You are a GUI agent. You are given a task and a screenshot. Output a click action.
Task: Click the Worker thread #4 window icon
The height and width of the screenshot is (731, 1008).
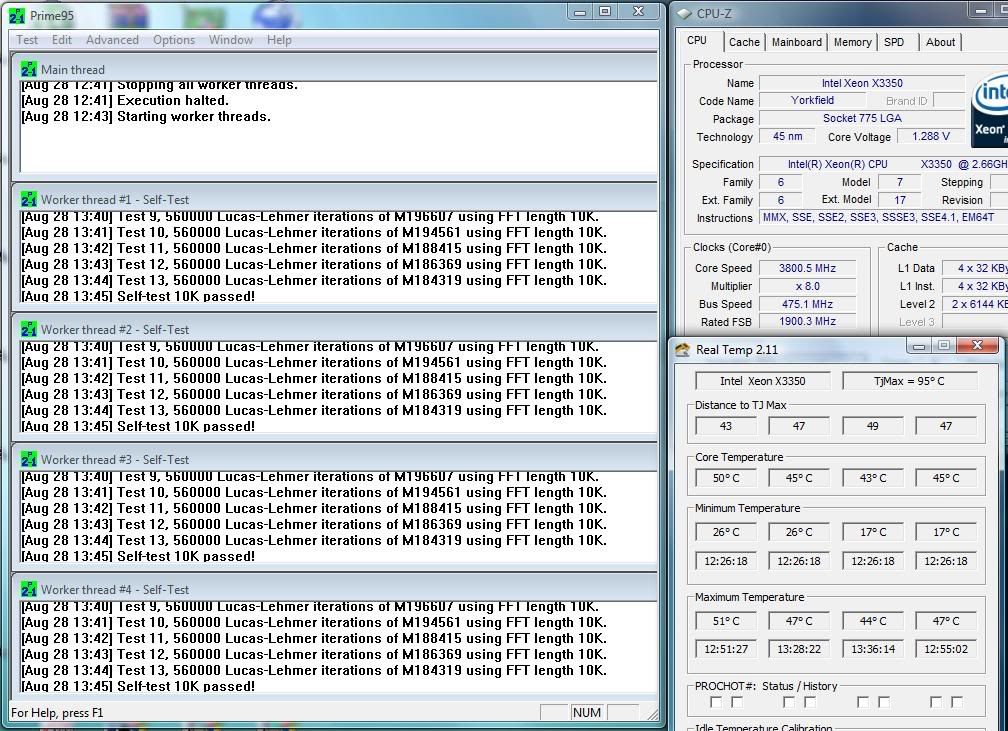coord(29,589)
